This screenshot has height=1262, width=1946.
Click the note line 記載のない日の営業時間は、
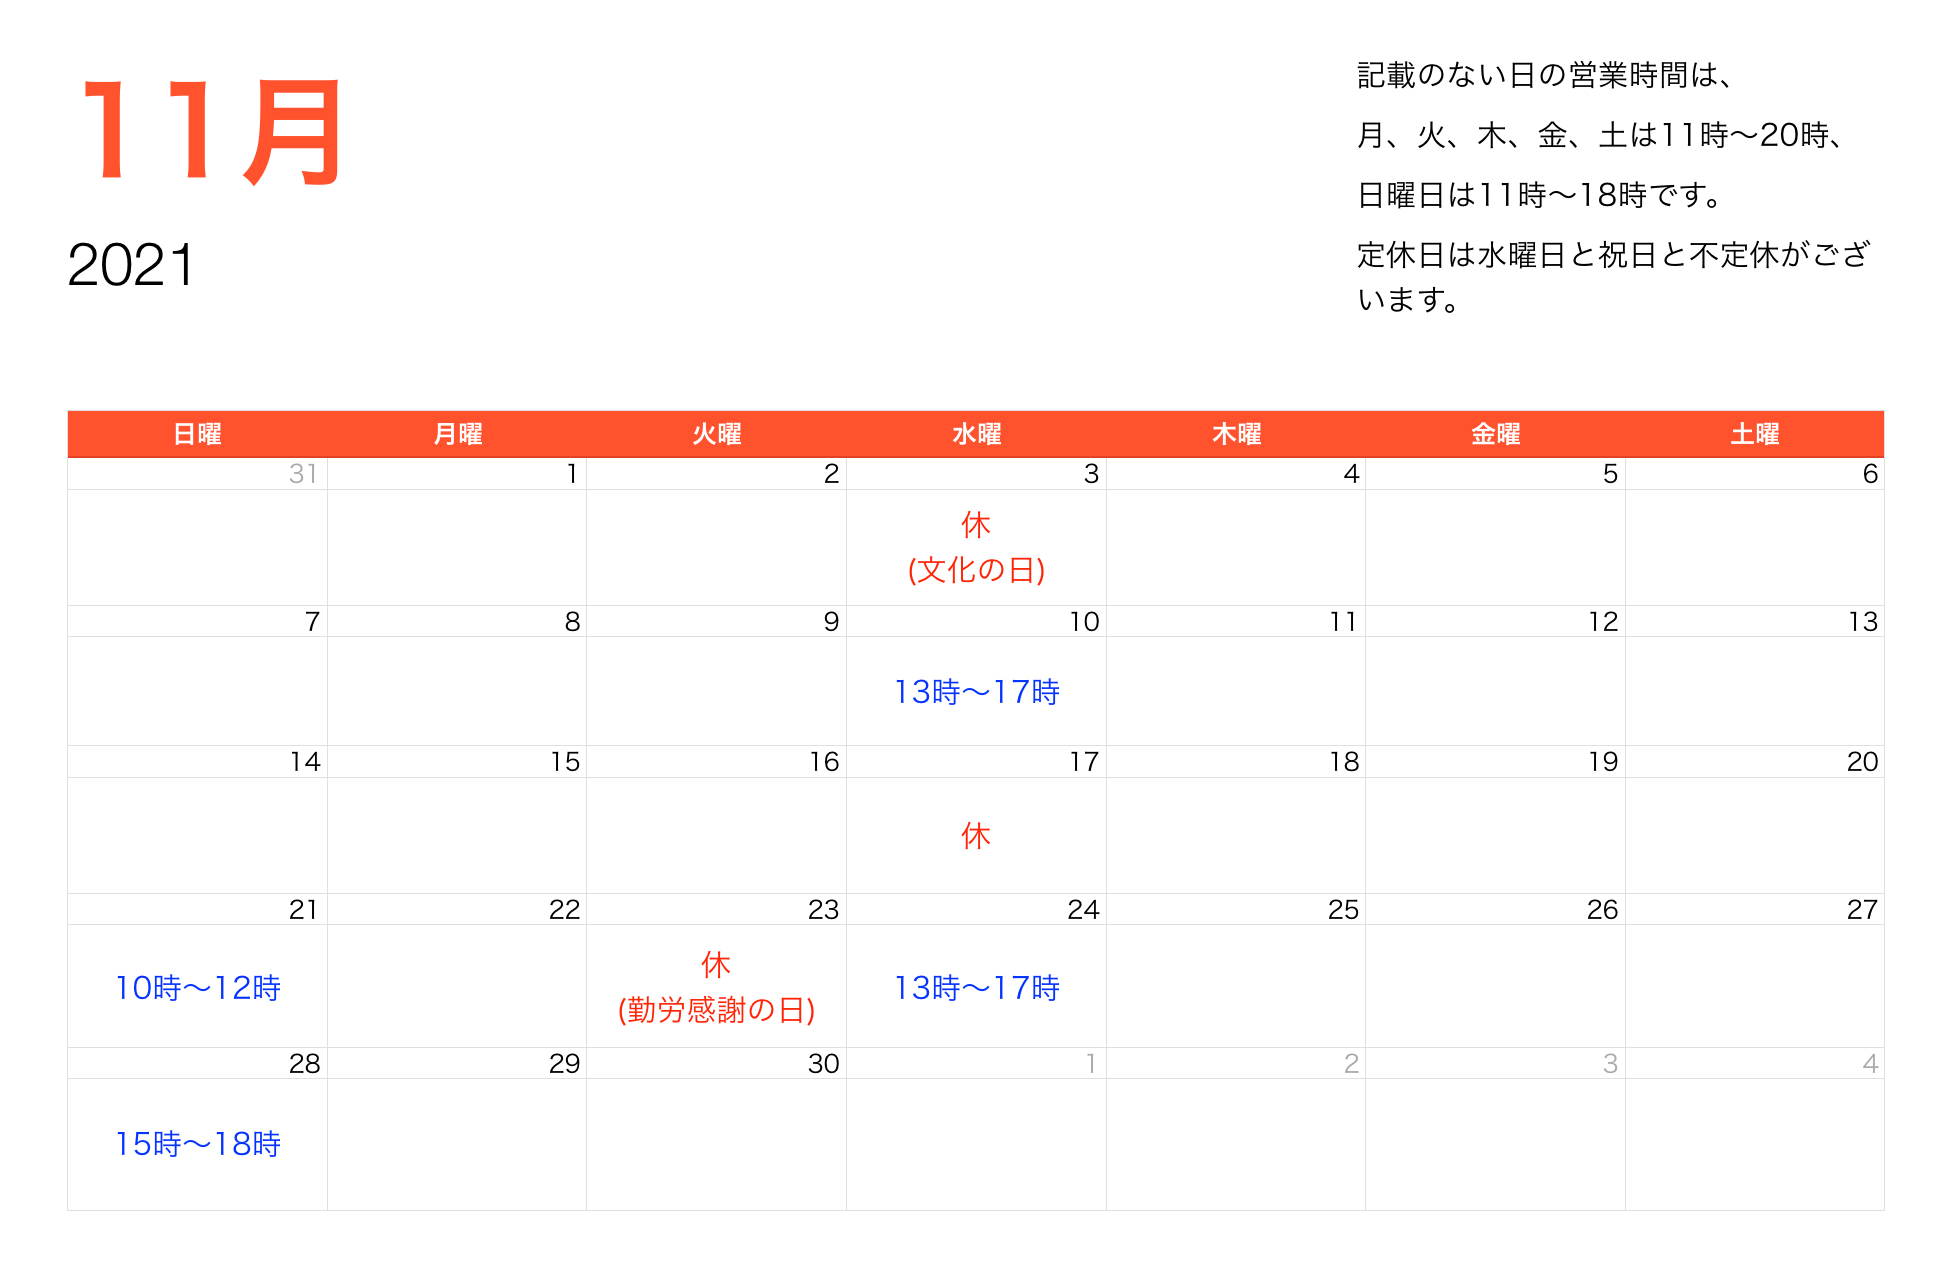coord(1544,75)
